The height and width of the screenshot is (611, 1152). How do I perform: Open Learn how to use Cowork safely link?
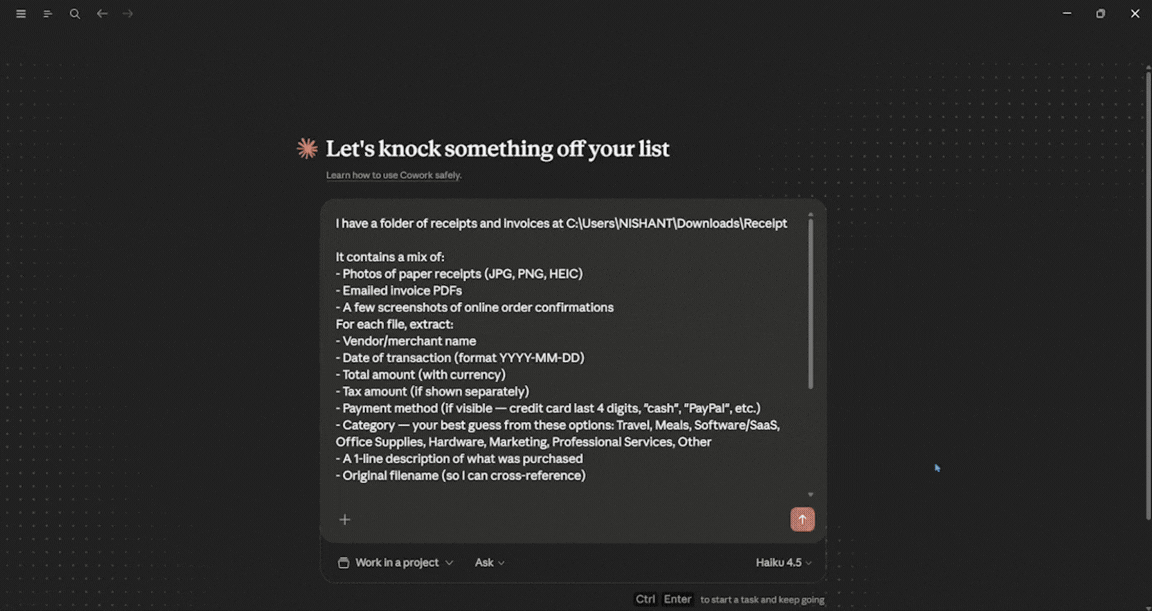tap(394, 176)
